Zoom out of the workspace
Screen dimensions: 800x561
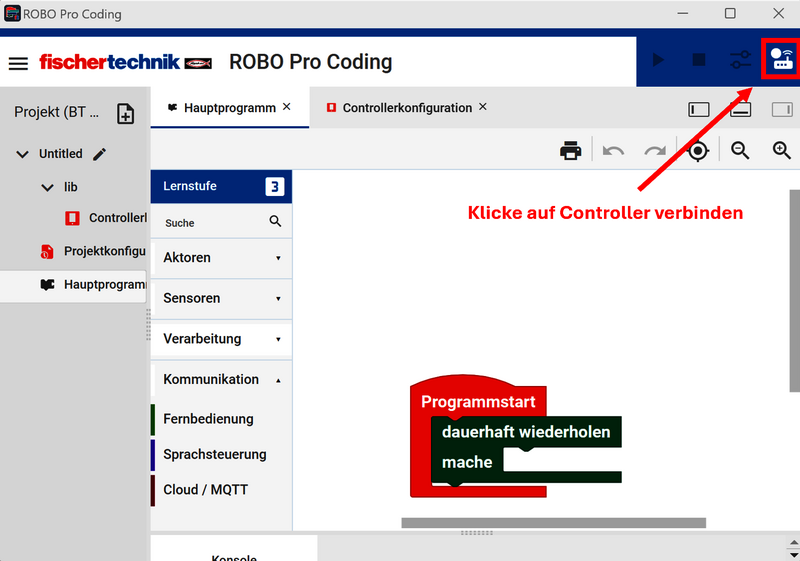(x=740, y=150)
